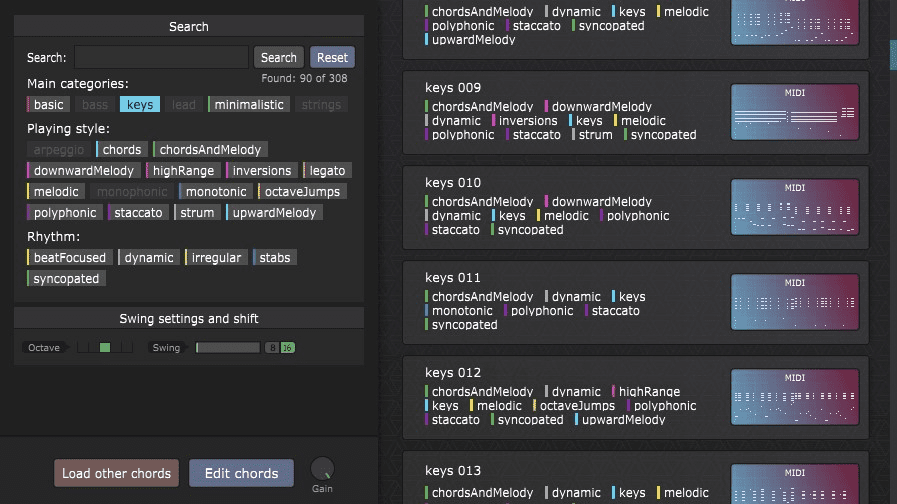Set swing resolution to 8
Viewport: 897px width, 504px height.
pos(272,347)
